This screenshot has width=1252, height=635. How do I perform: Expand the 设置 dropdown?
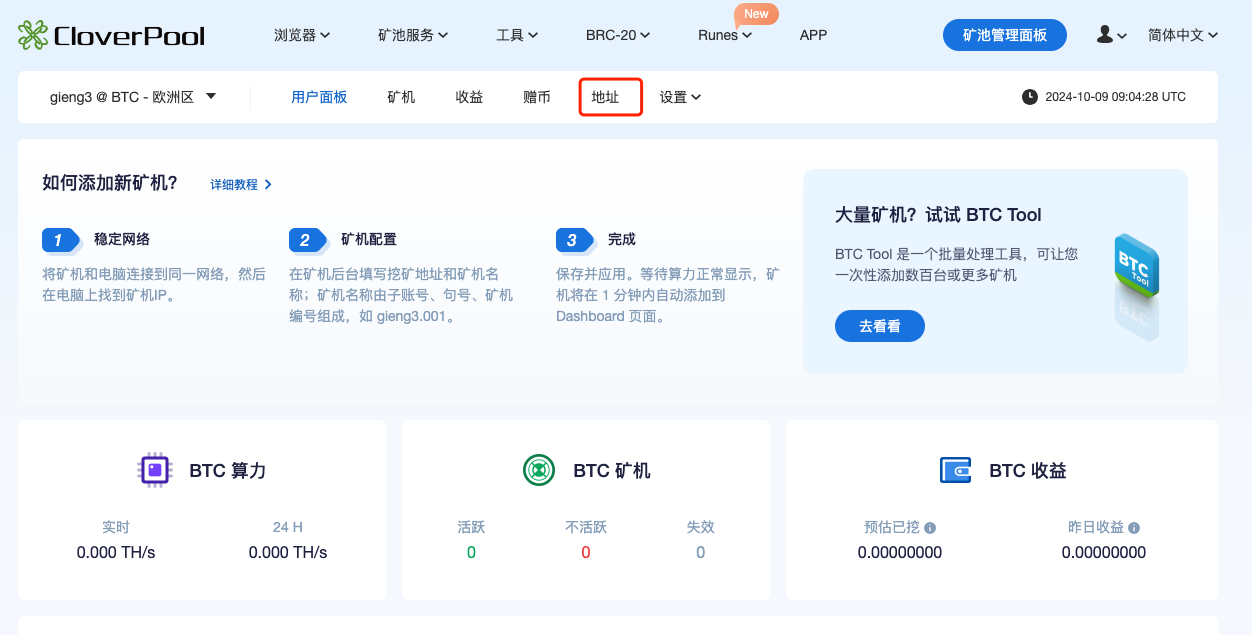pos(680,97)
